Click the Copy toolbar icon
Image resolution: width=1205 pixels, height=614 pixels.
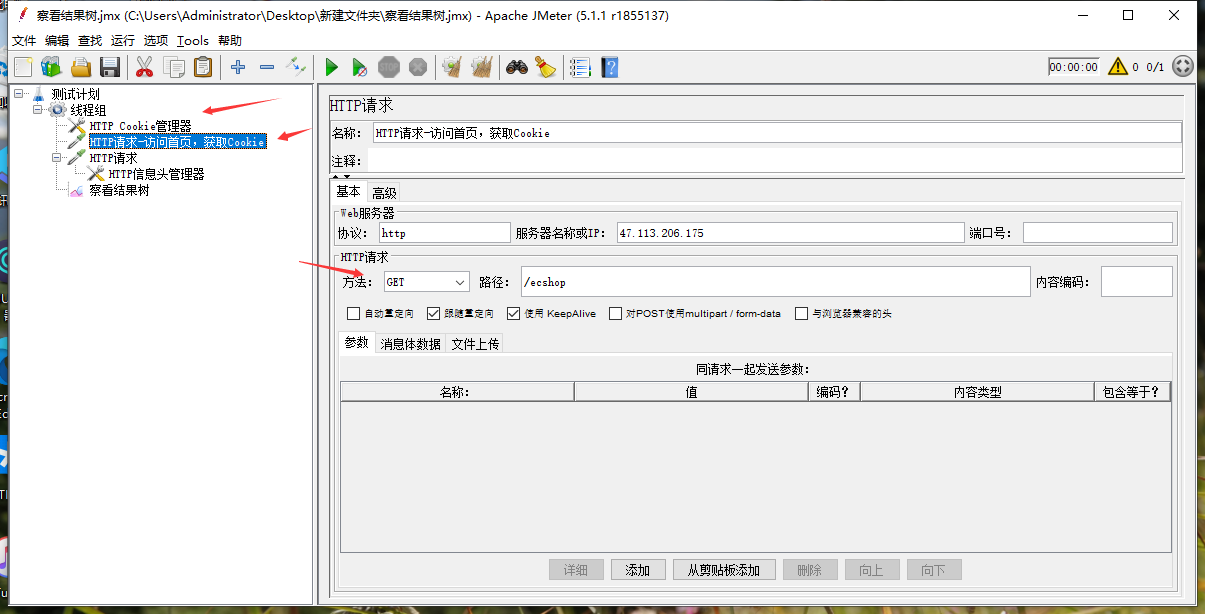(x=174, y=67)
